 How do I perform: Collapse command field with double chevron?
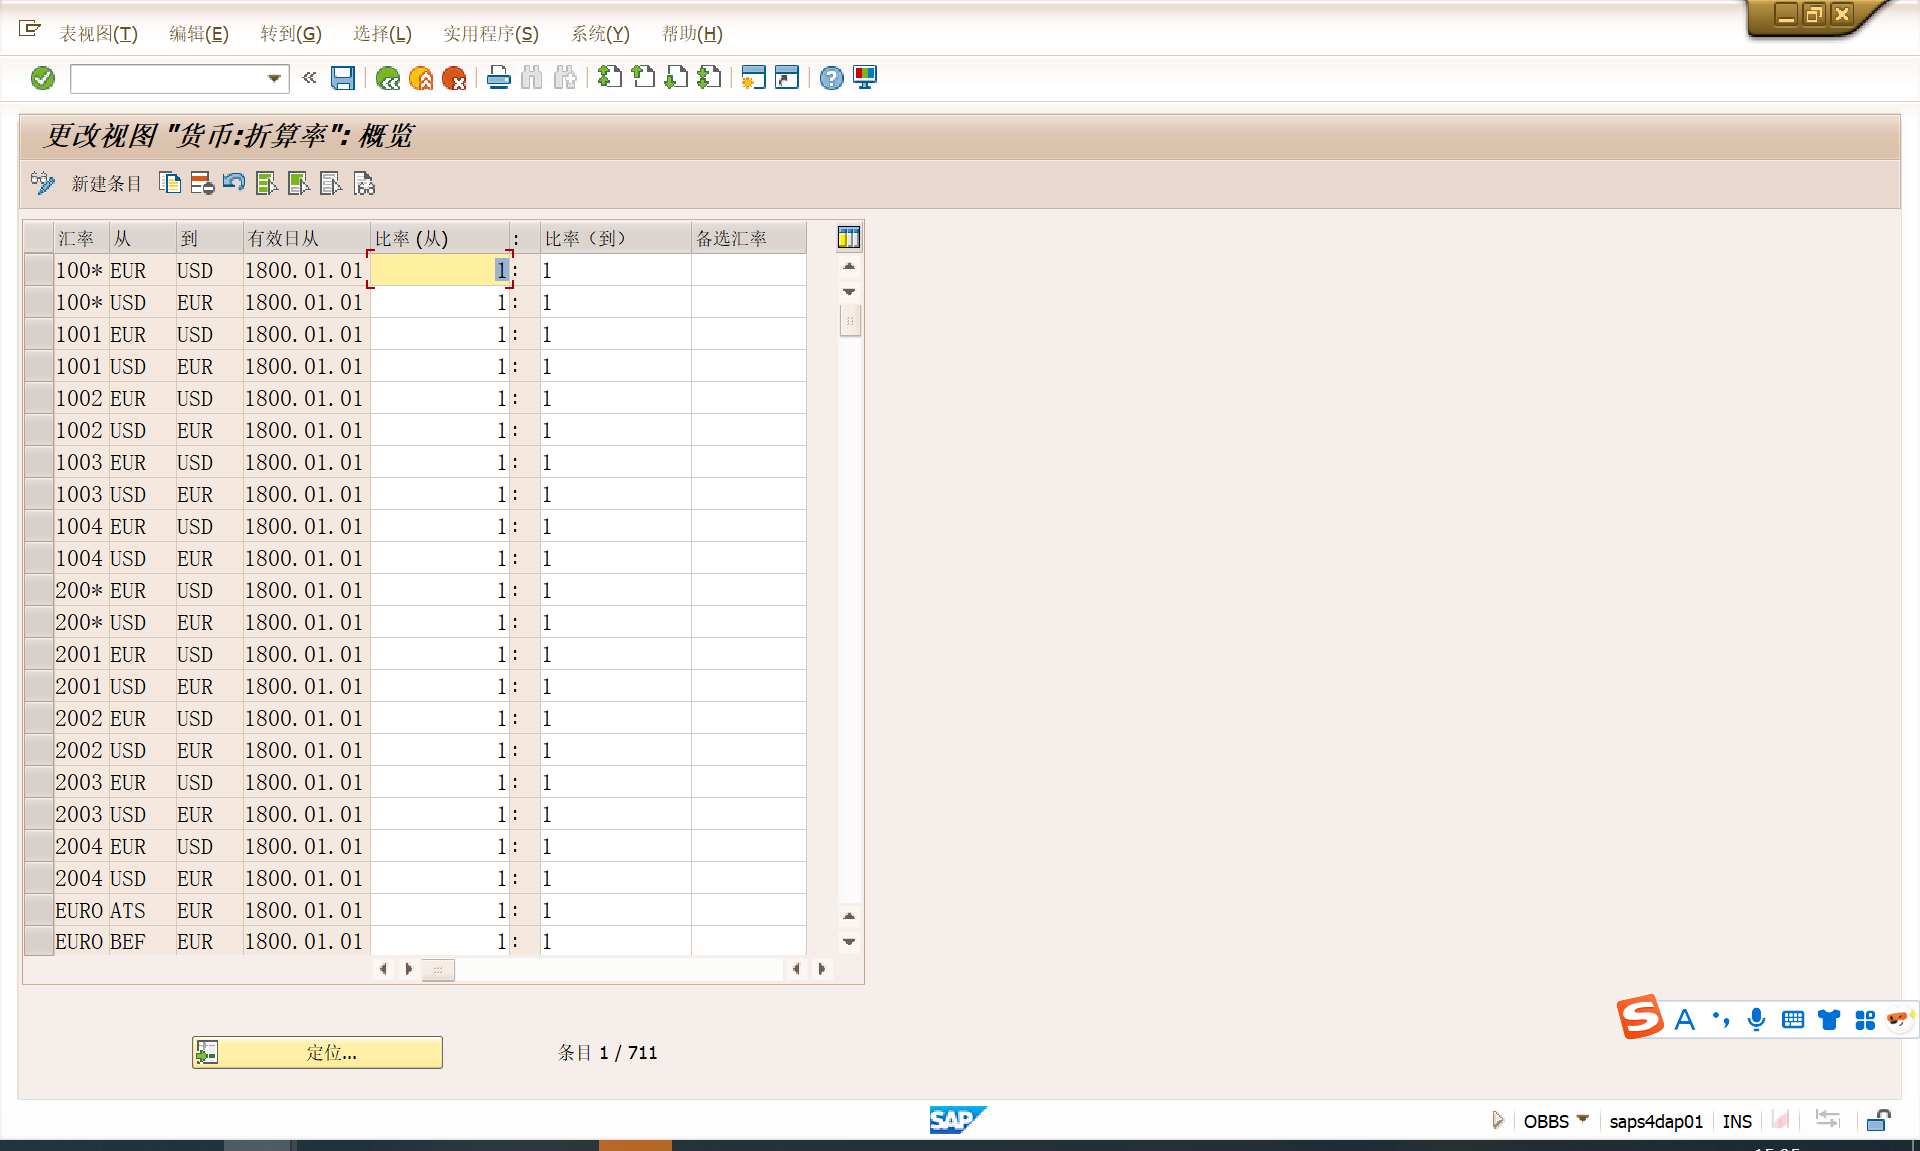tap(310, 78)
